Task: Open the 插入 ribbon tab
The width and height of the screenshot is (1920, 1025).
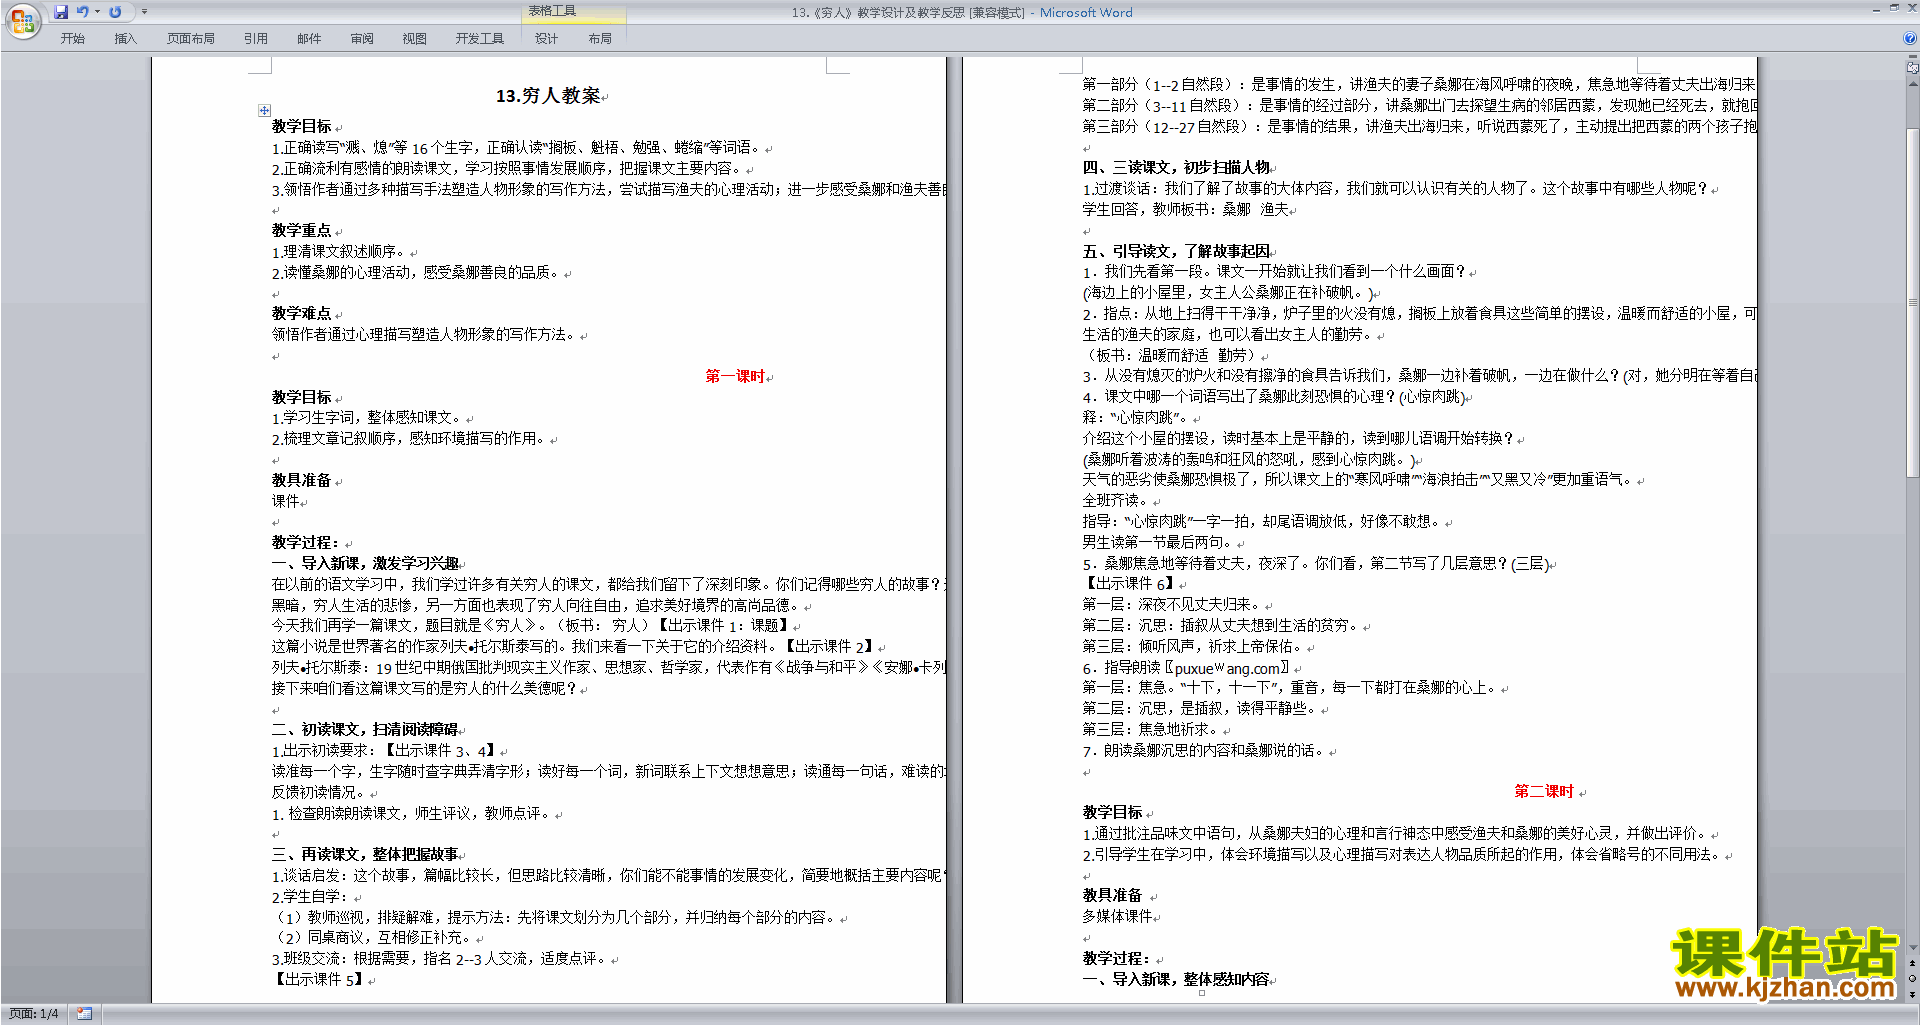Action: 125,39
